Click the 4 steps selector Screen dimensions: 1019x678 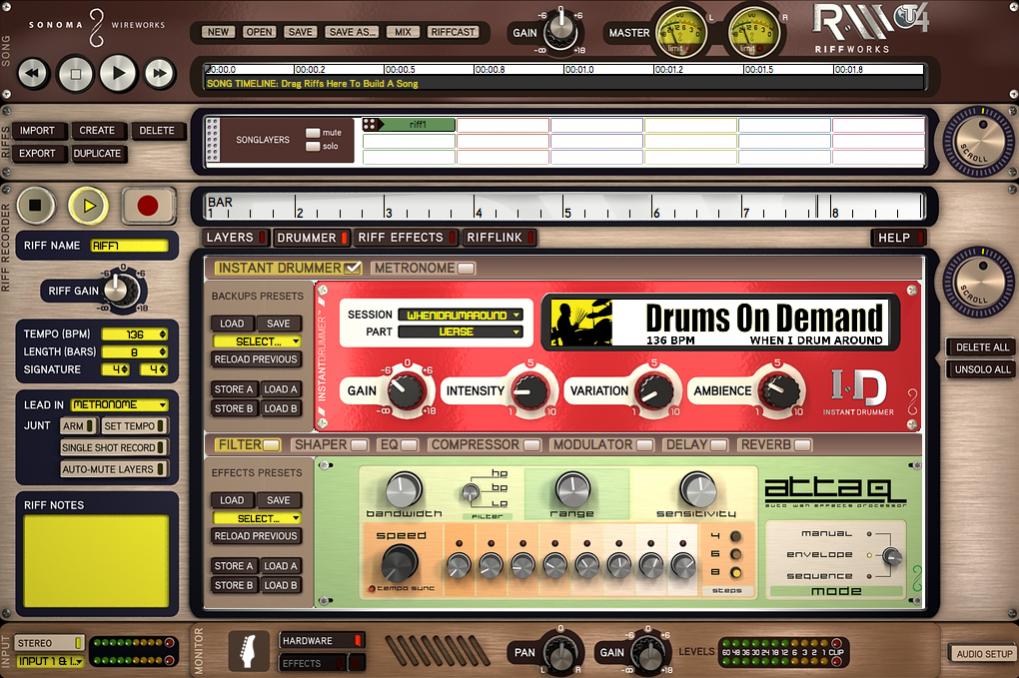[x=736, y=536]
